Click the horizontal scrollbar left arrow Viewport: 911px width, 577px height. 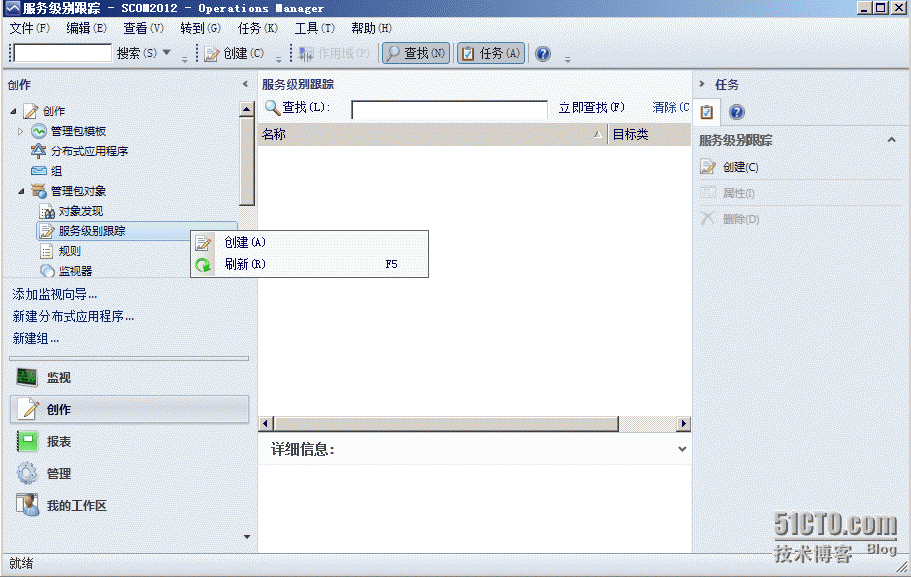(x=266, y=424)
